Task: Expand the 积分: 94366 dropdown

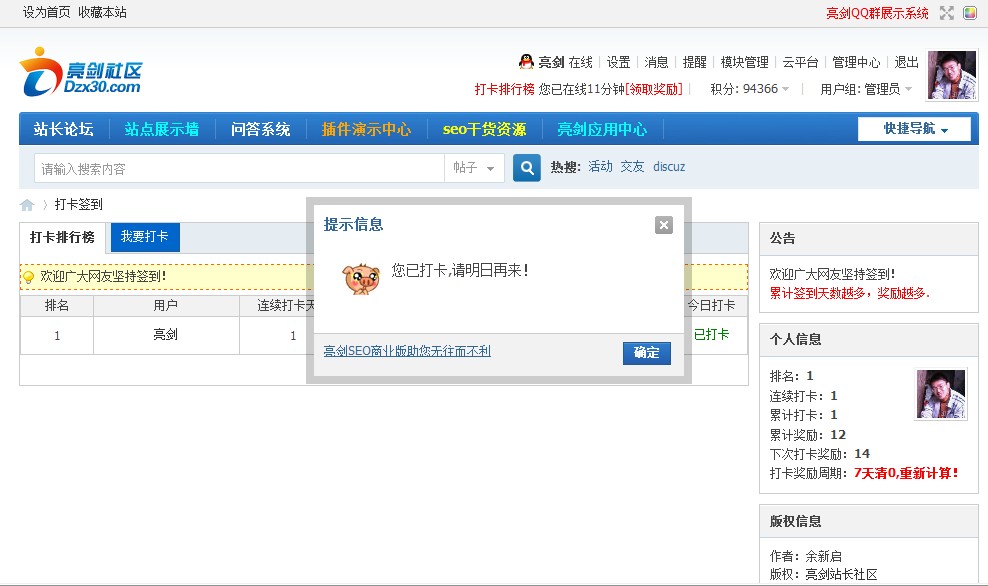Action: coord(750,89)
